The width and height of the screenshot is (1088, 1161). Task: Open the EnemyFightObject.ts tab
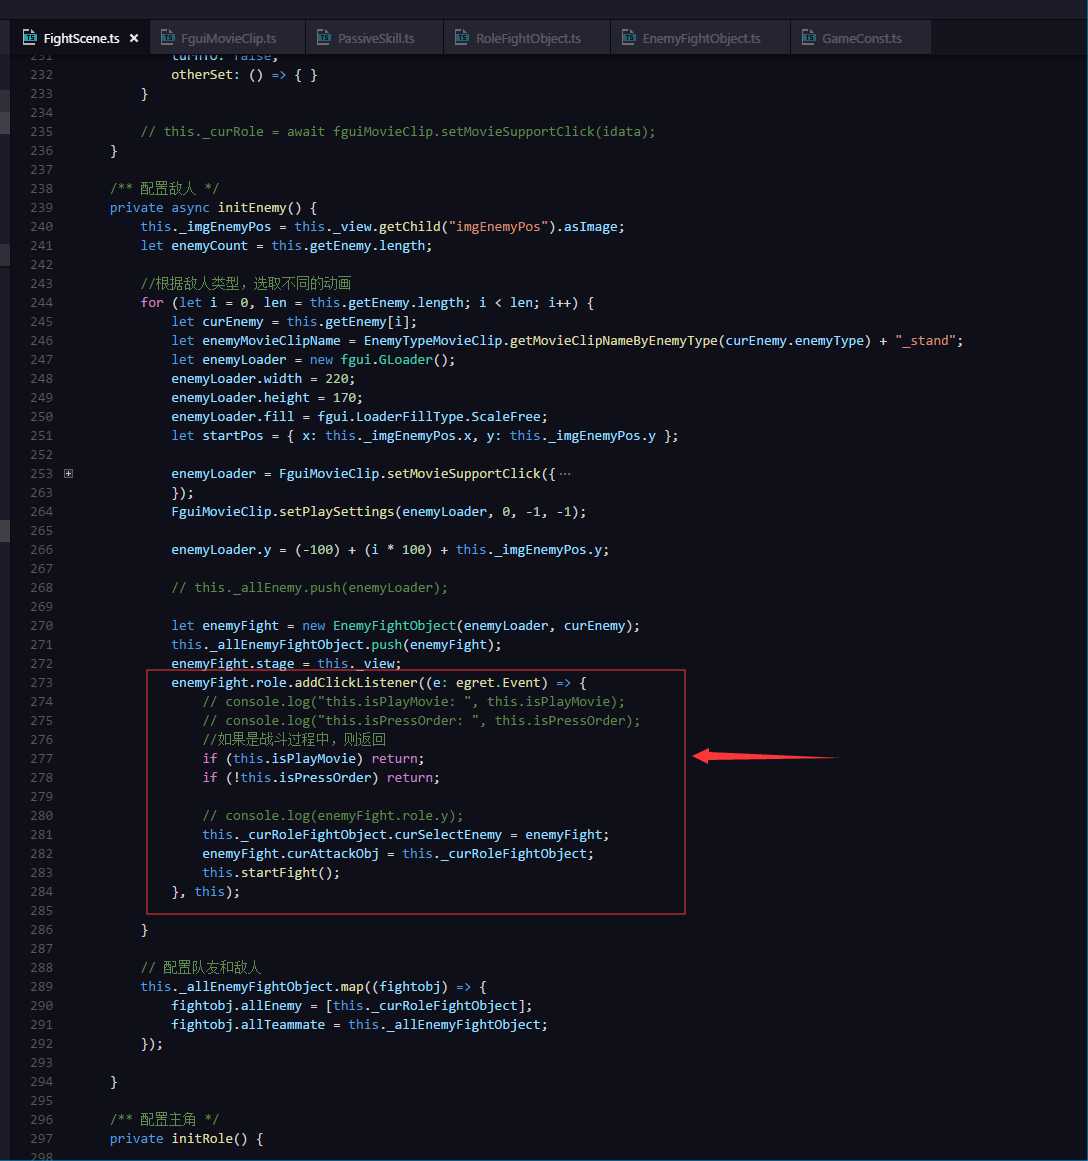(701, 38)
